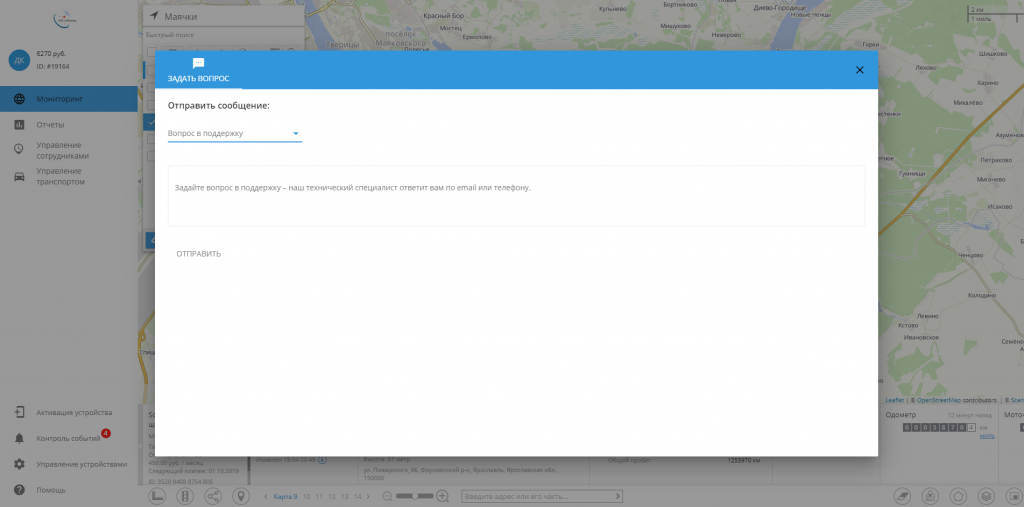
Task: Click the map layers icon
Action: coord(987,497)
